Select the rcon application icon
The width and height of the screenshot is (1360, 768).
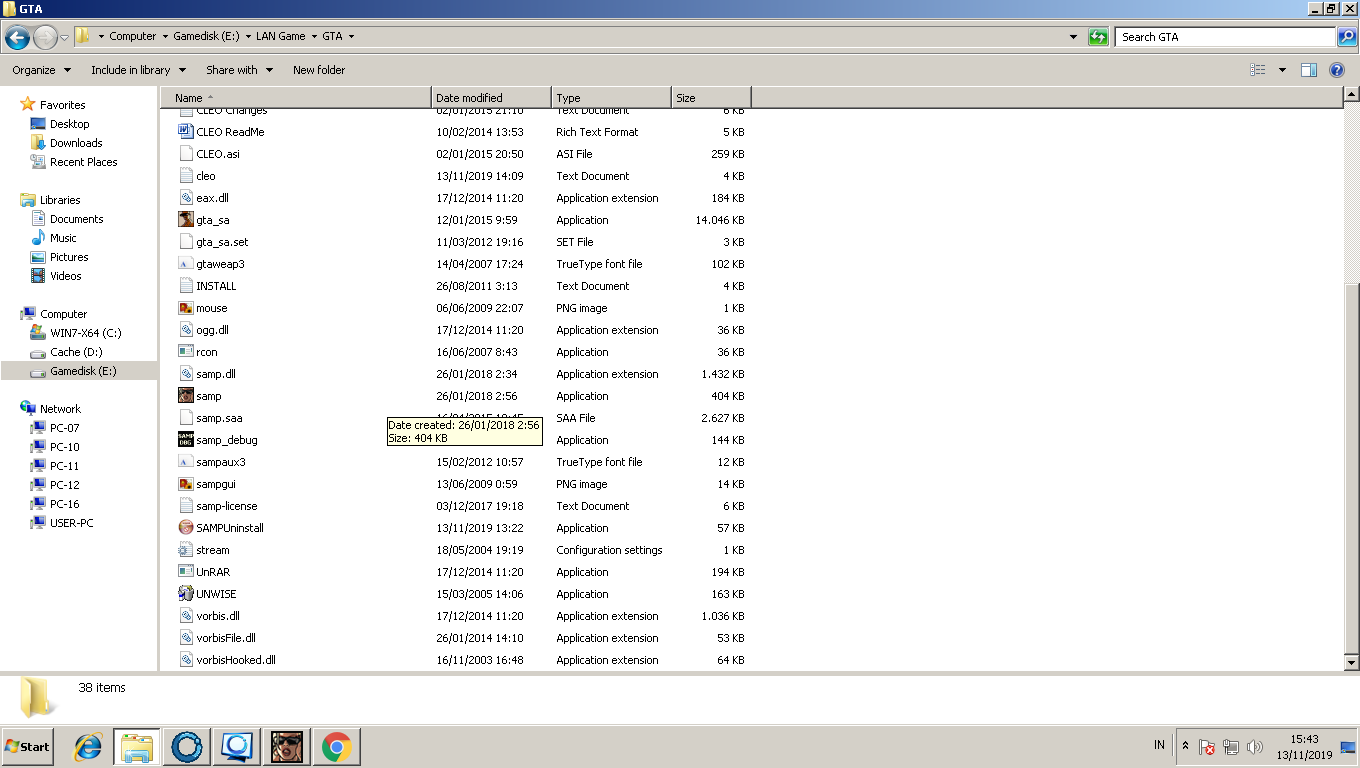tap(186, 352)
